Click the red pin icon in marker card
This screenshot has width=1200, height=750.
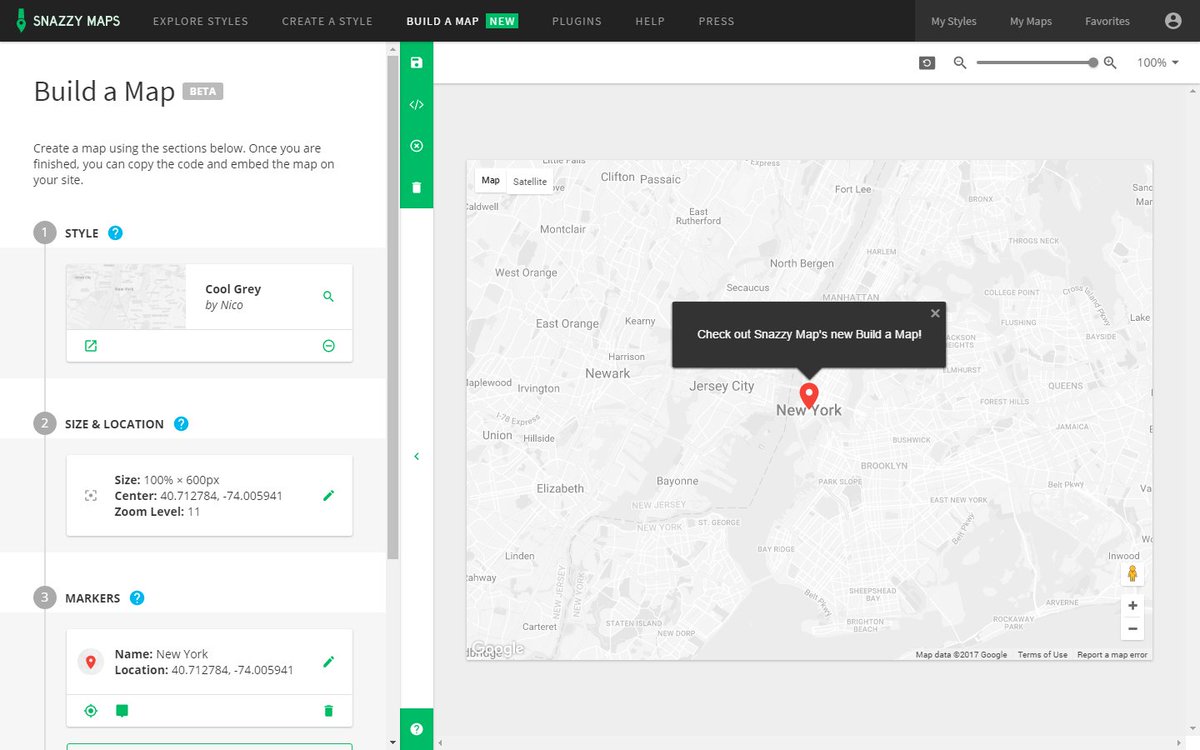click(91, 662)
